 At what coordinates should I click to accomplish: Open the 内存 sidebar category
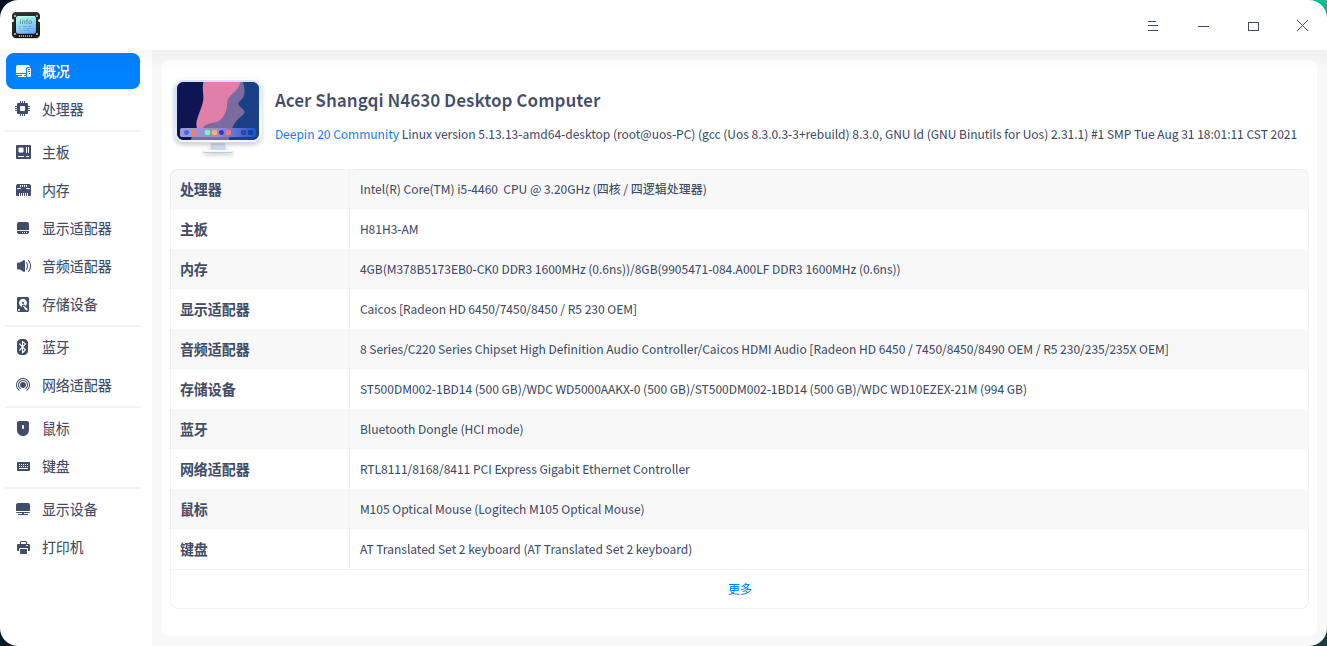73,190
